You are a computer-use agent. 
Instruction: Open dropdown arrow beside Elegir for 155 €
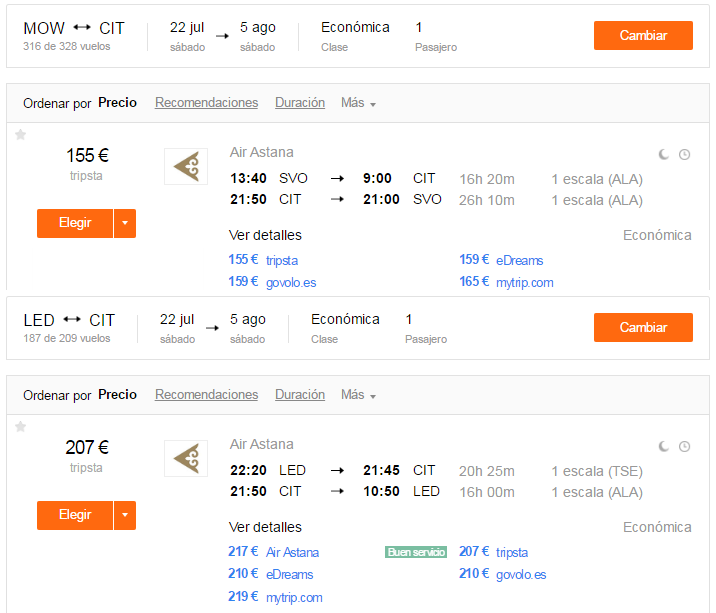125,223
